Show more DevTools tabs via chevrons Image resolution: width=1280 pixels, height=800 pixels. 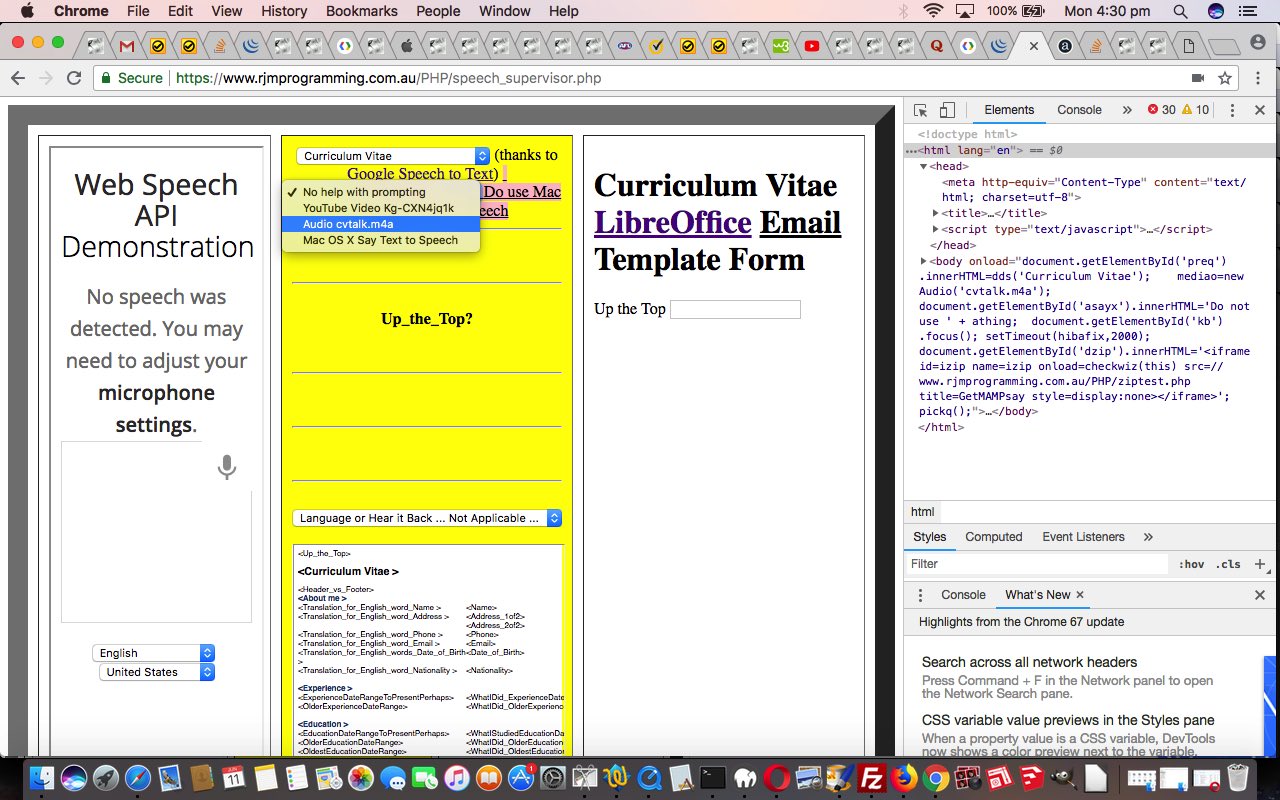click(x=1126, y=110)
